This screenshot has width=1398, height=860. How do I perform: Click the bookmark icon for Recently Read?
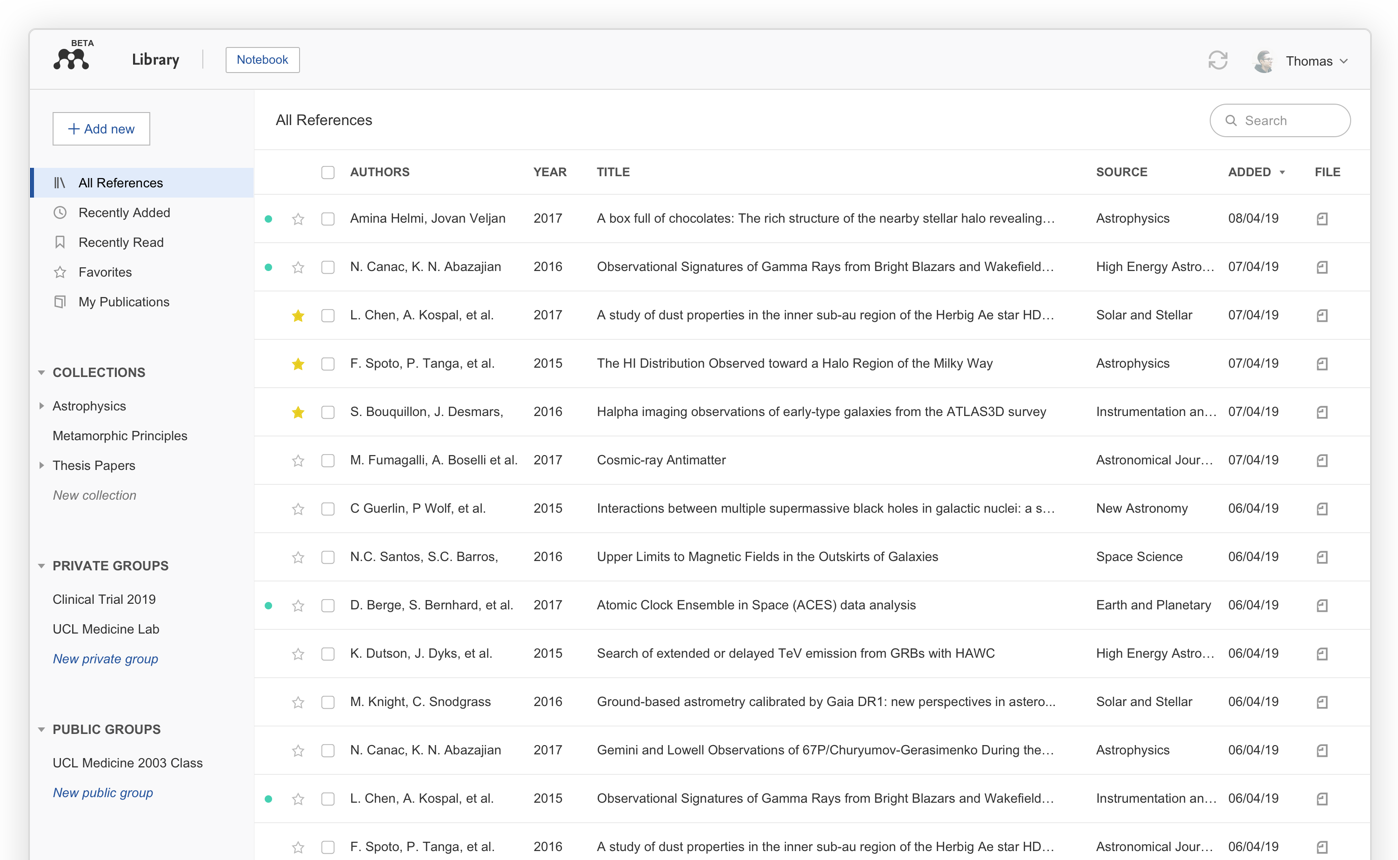click(60, 242)
